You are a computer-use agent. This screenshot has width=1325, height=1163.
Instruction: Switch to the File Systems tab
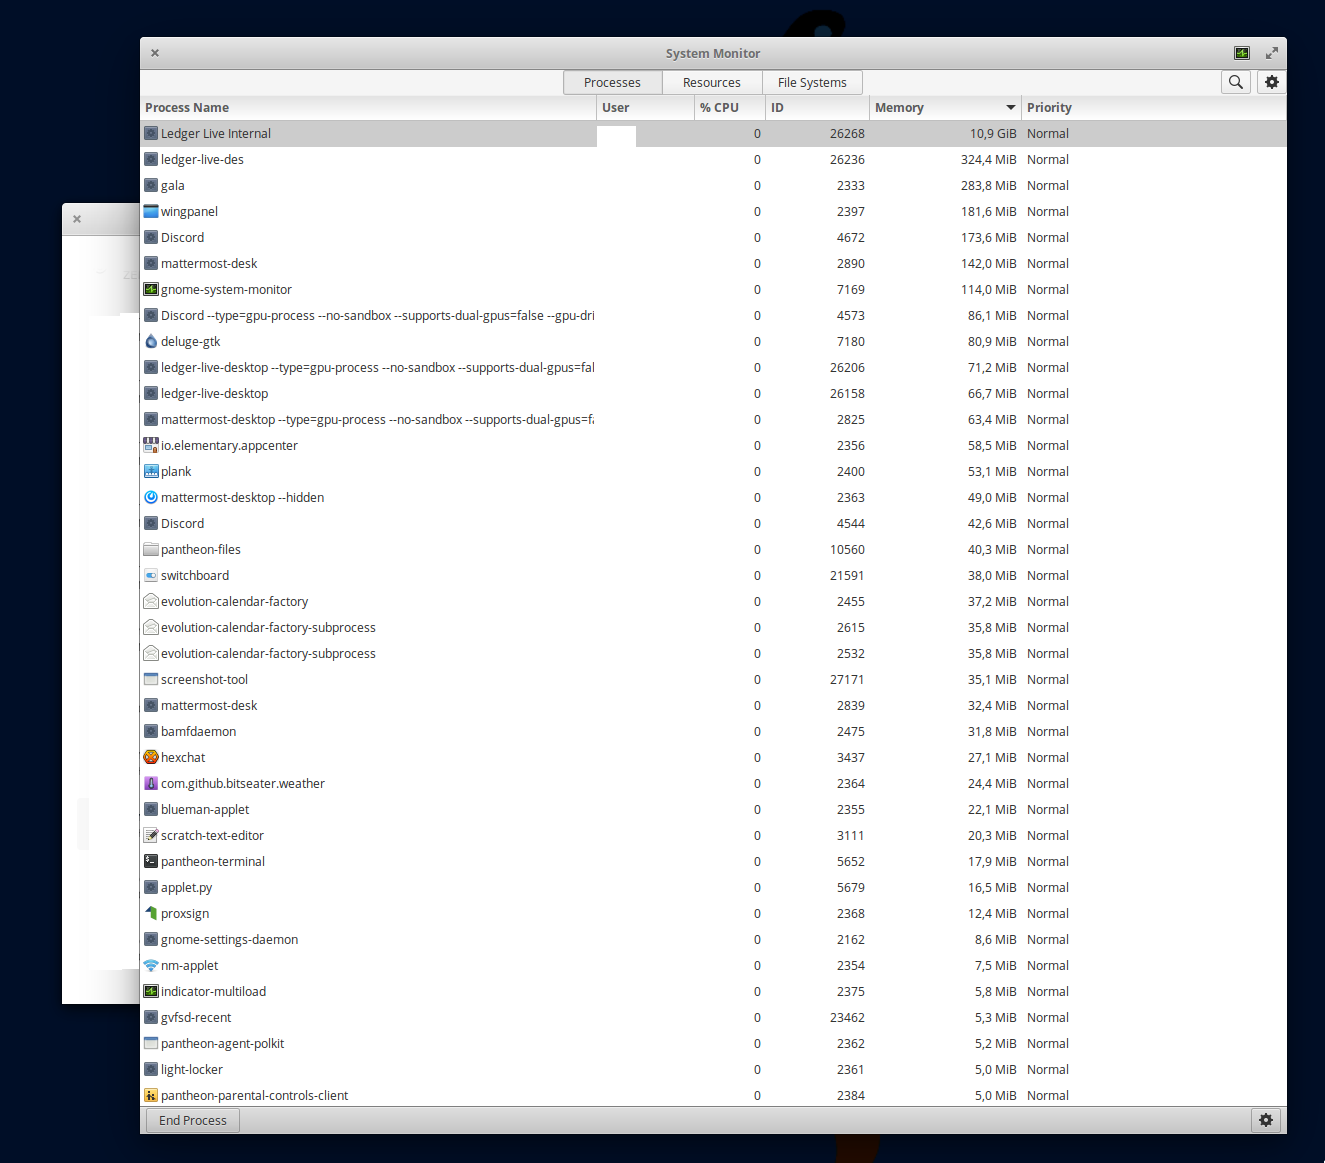[812, 82]
